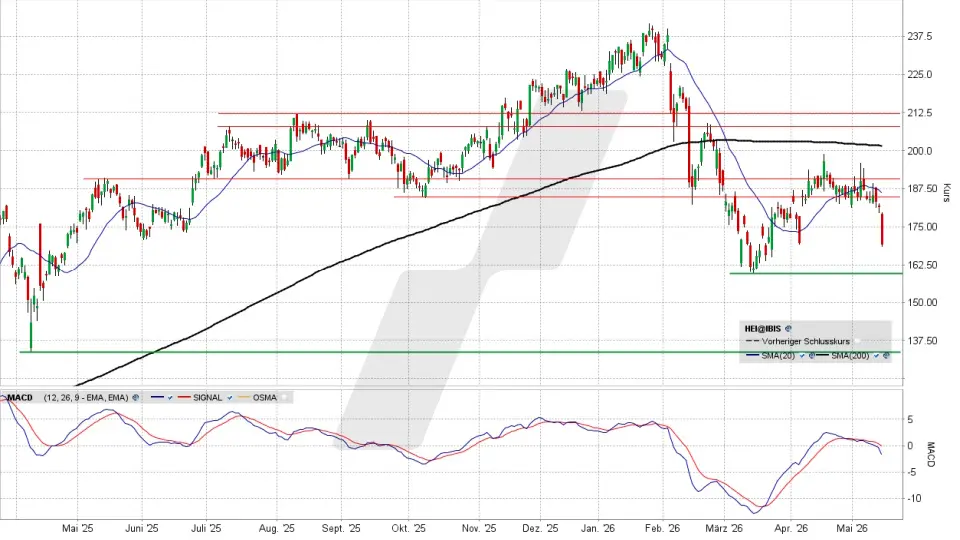
Task: Click the black SMA(200) line color sample
Action: click(822, 355)
